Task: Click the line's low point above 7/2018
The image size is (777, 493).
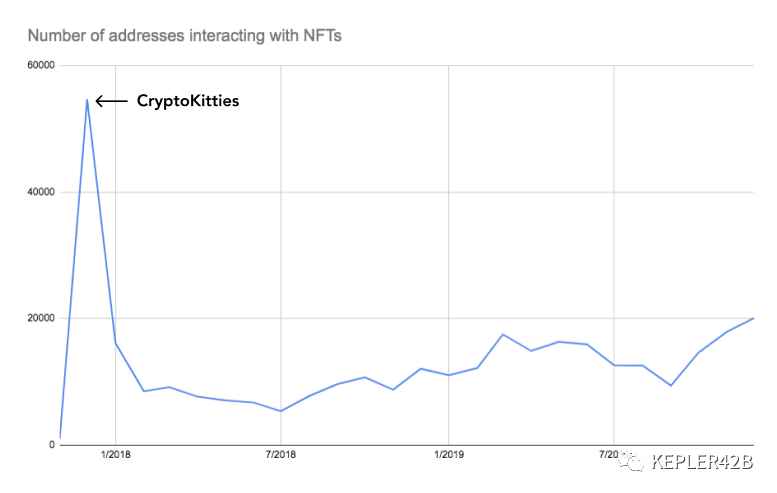Action: [x=281, y=411]
